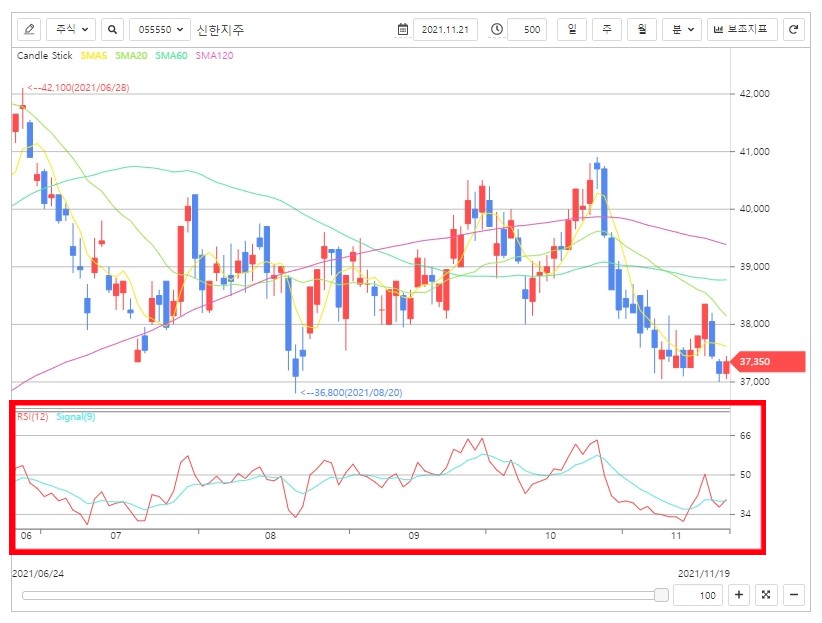The height and width of the screenshot is (623, 822).
Task: Switch to the 일 daily chart
Action: [572, 29]
